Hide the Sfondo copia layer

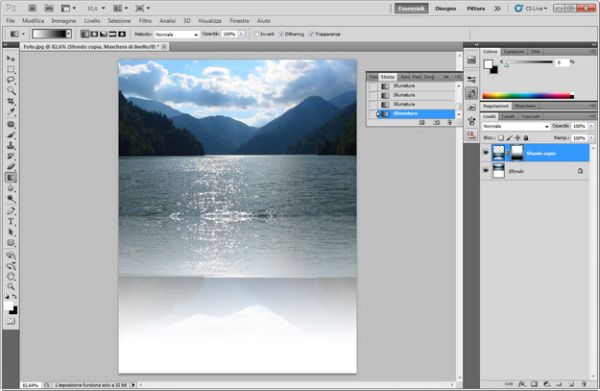tap(486, 153)
